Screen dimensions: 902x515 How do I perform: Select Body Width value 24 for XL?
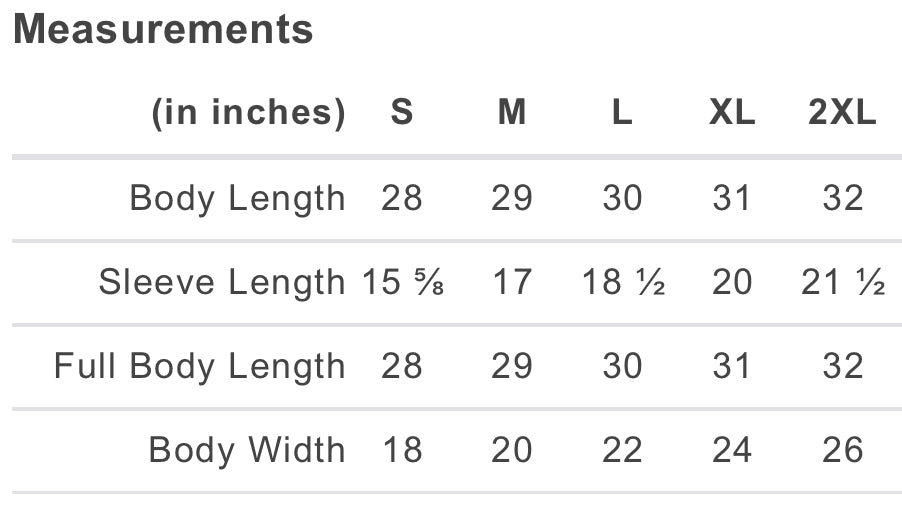732,450
